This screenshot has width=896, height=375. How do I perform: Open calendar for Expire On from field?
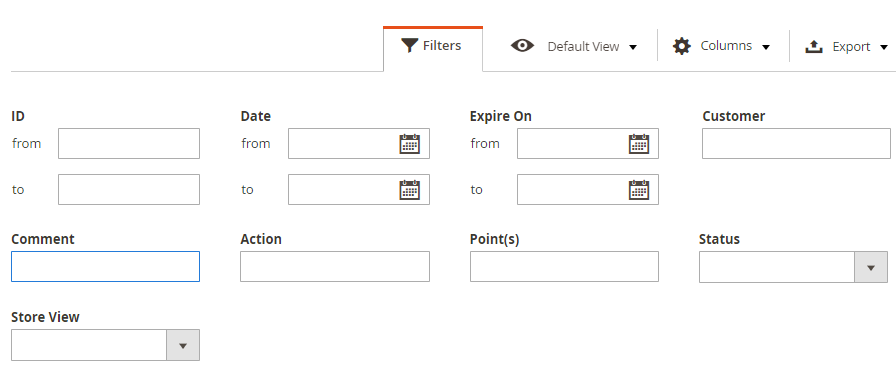click(x=639, y=143)
